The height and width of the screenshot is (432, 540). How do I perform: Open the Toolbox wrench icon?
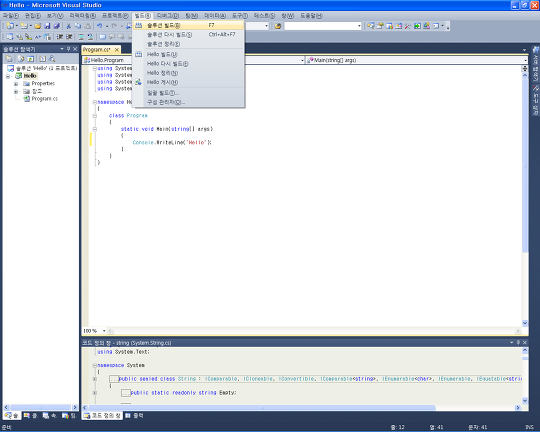(408, 26)
